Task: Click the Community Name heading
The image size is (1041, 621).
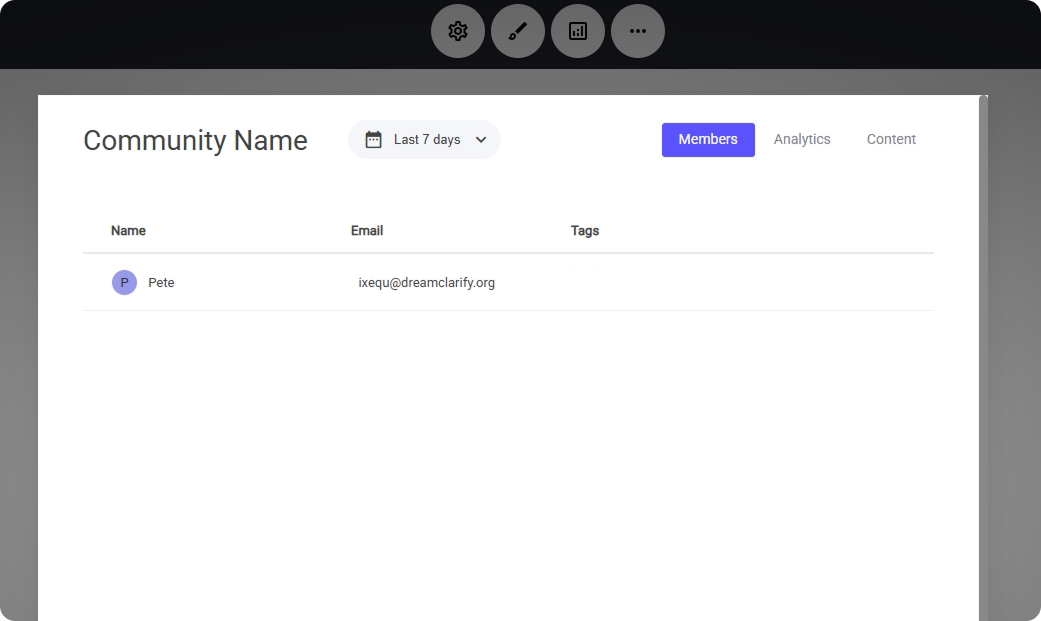Action: 195,141
